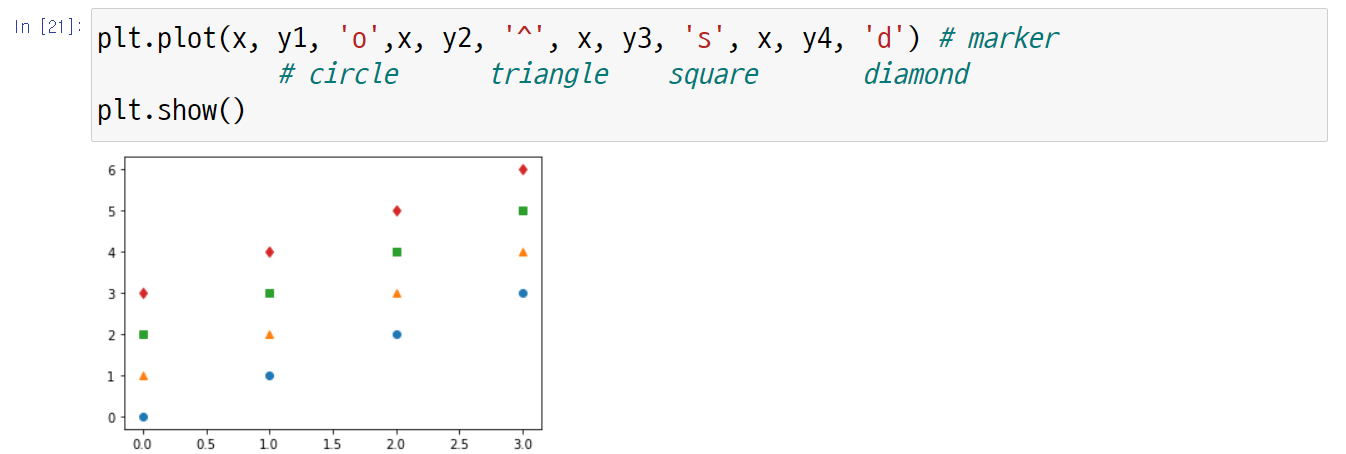Click the x-axis tick label 1.5
This screenshot has height=454, width=1346.
point(333,443)
